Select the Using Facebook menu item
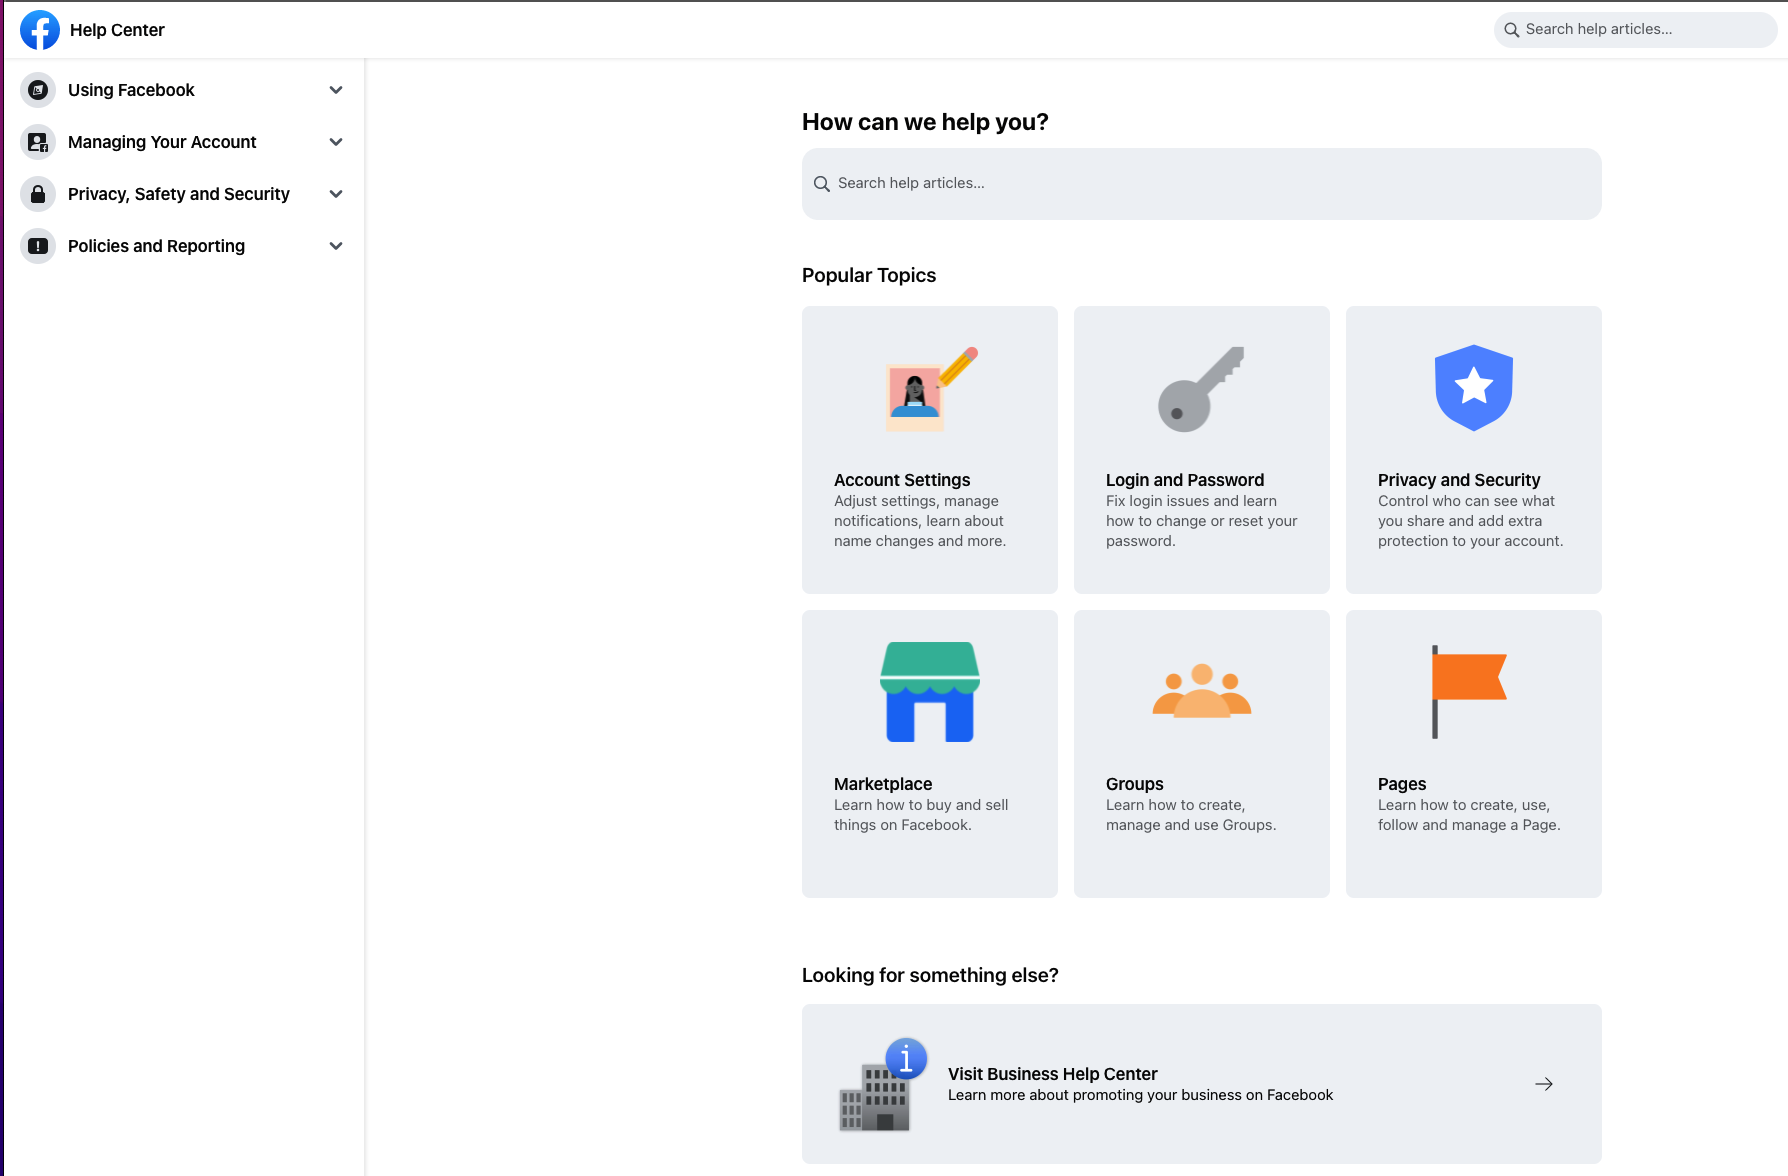The image size is (1788, 1176). click(182, 90)
